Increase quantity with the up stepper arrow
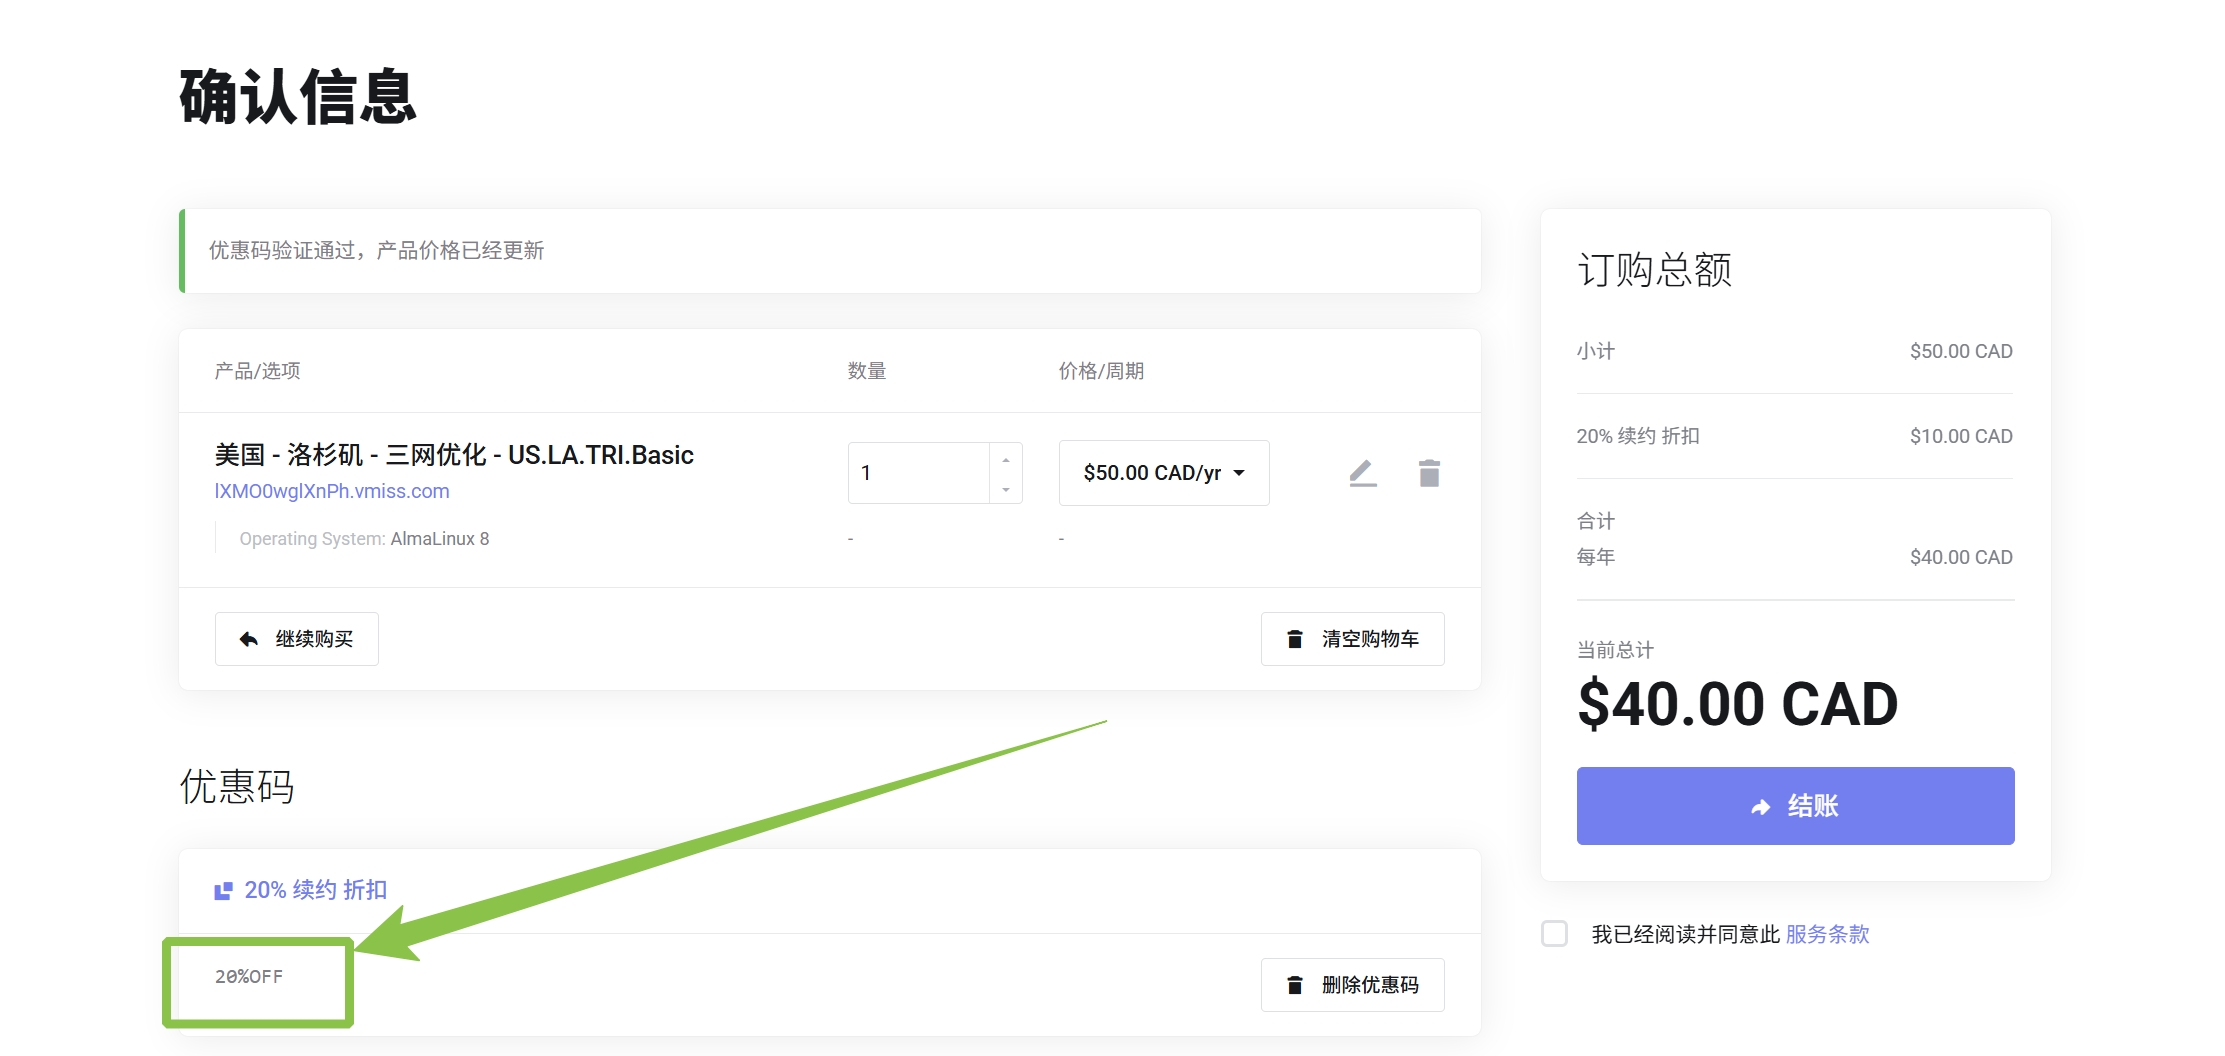Screen dimensions: 2225x1056 coord(1006,460)
